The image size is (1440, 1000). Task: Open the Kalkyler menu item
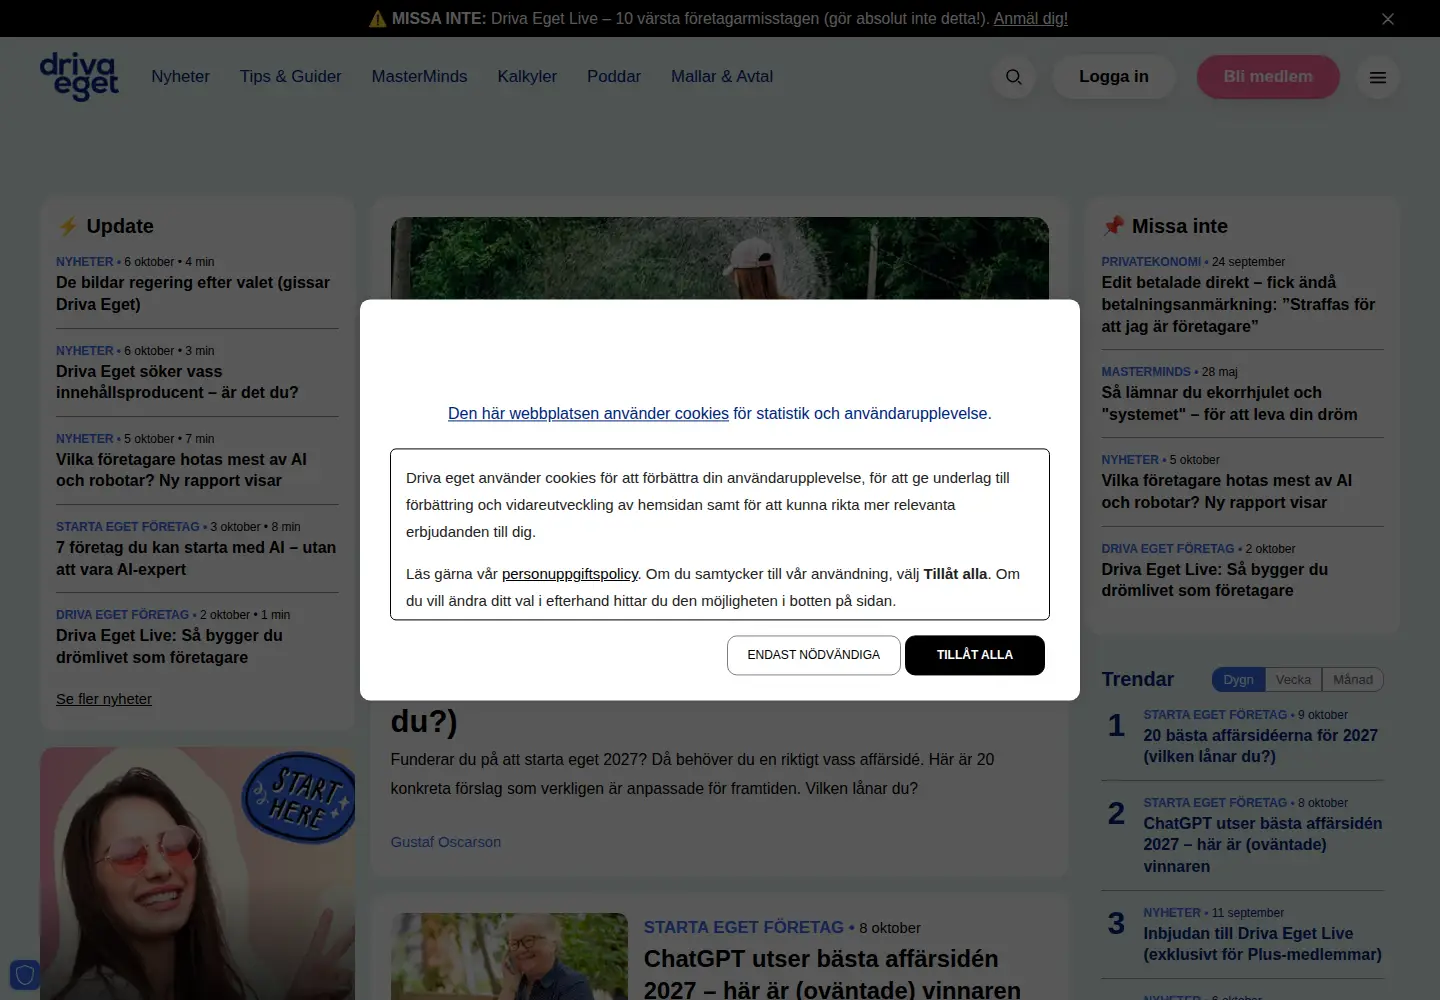coord(527,77)
